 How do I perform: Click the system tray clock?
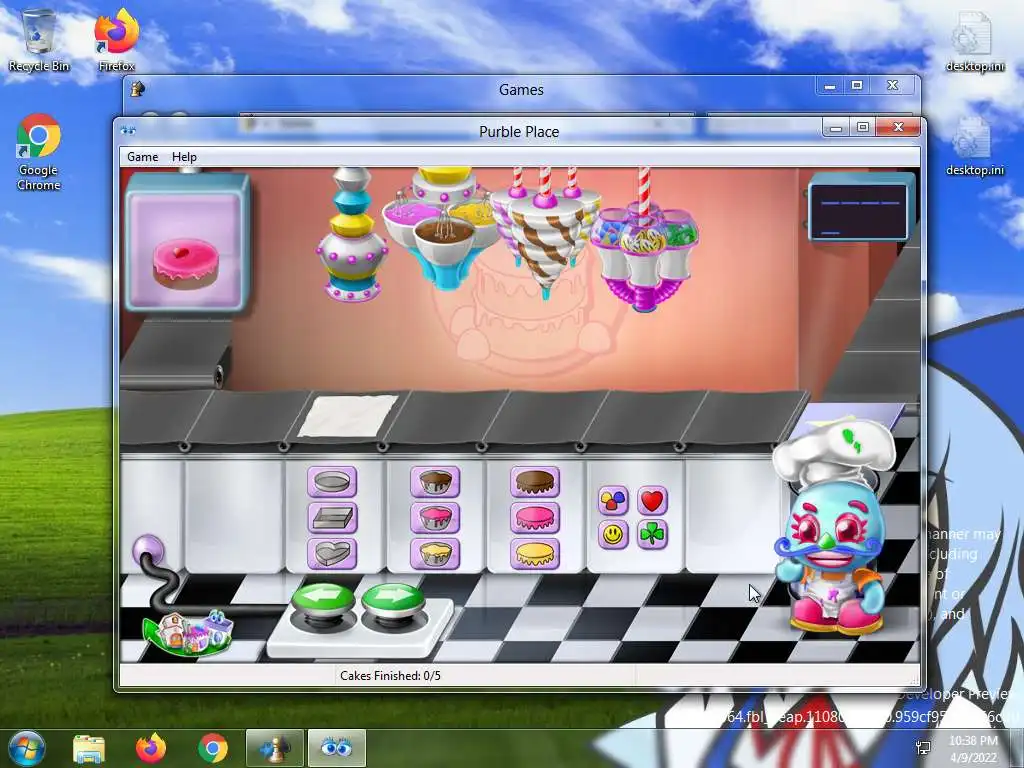pyautogui.click(x=973, y=749)
